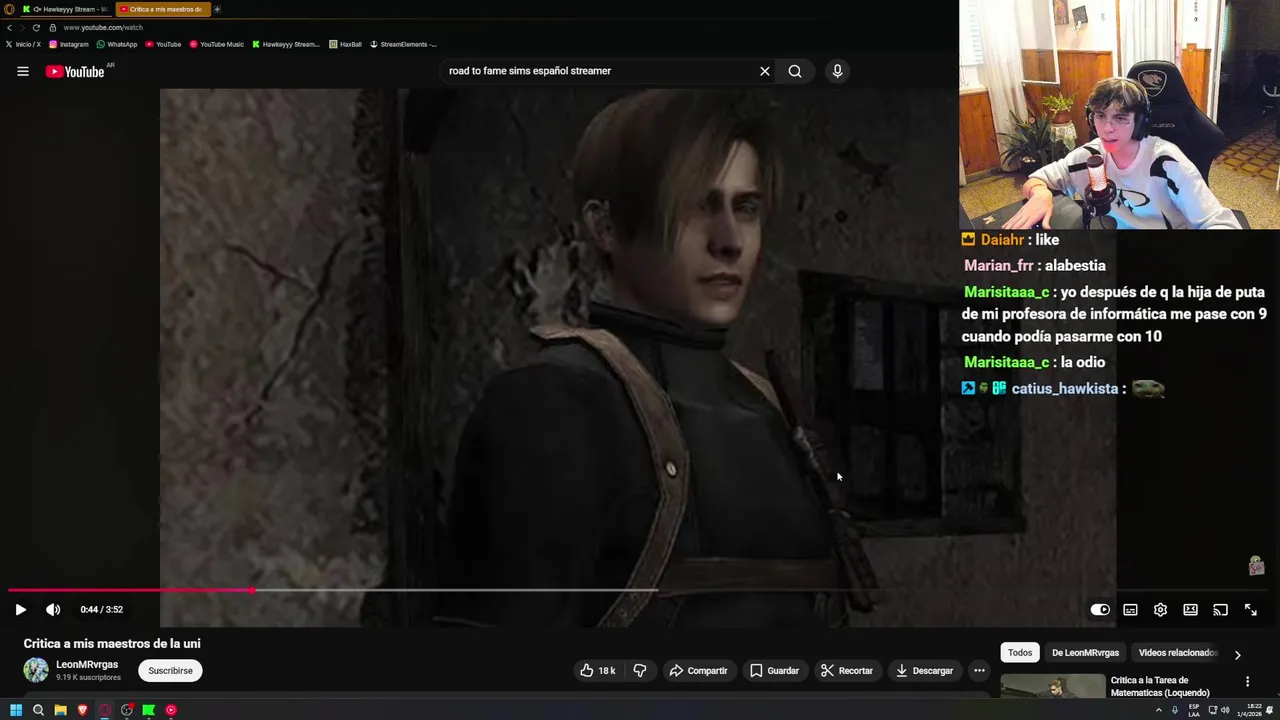Open the YouTube Music bookmark
Viewport: 1280px width, 720px height.
tap(217, 44)
